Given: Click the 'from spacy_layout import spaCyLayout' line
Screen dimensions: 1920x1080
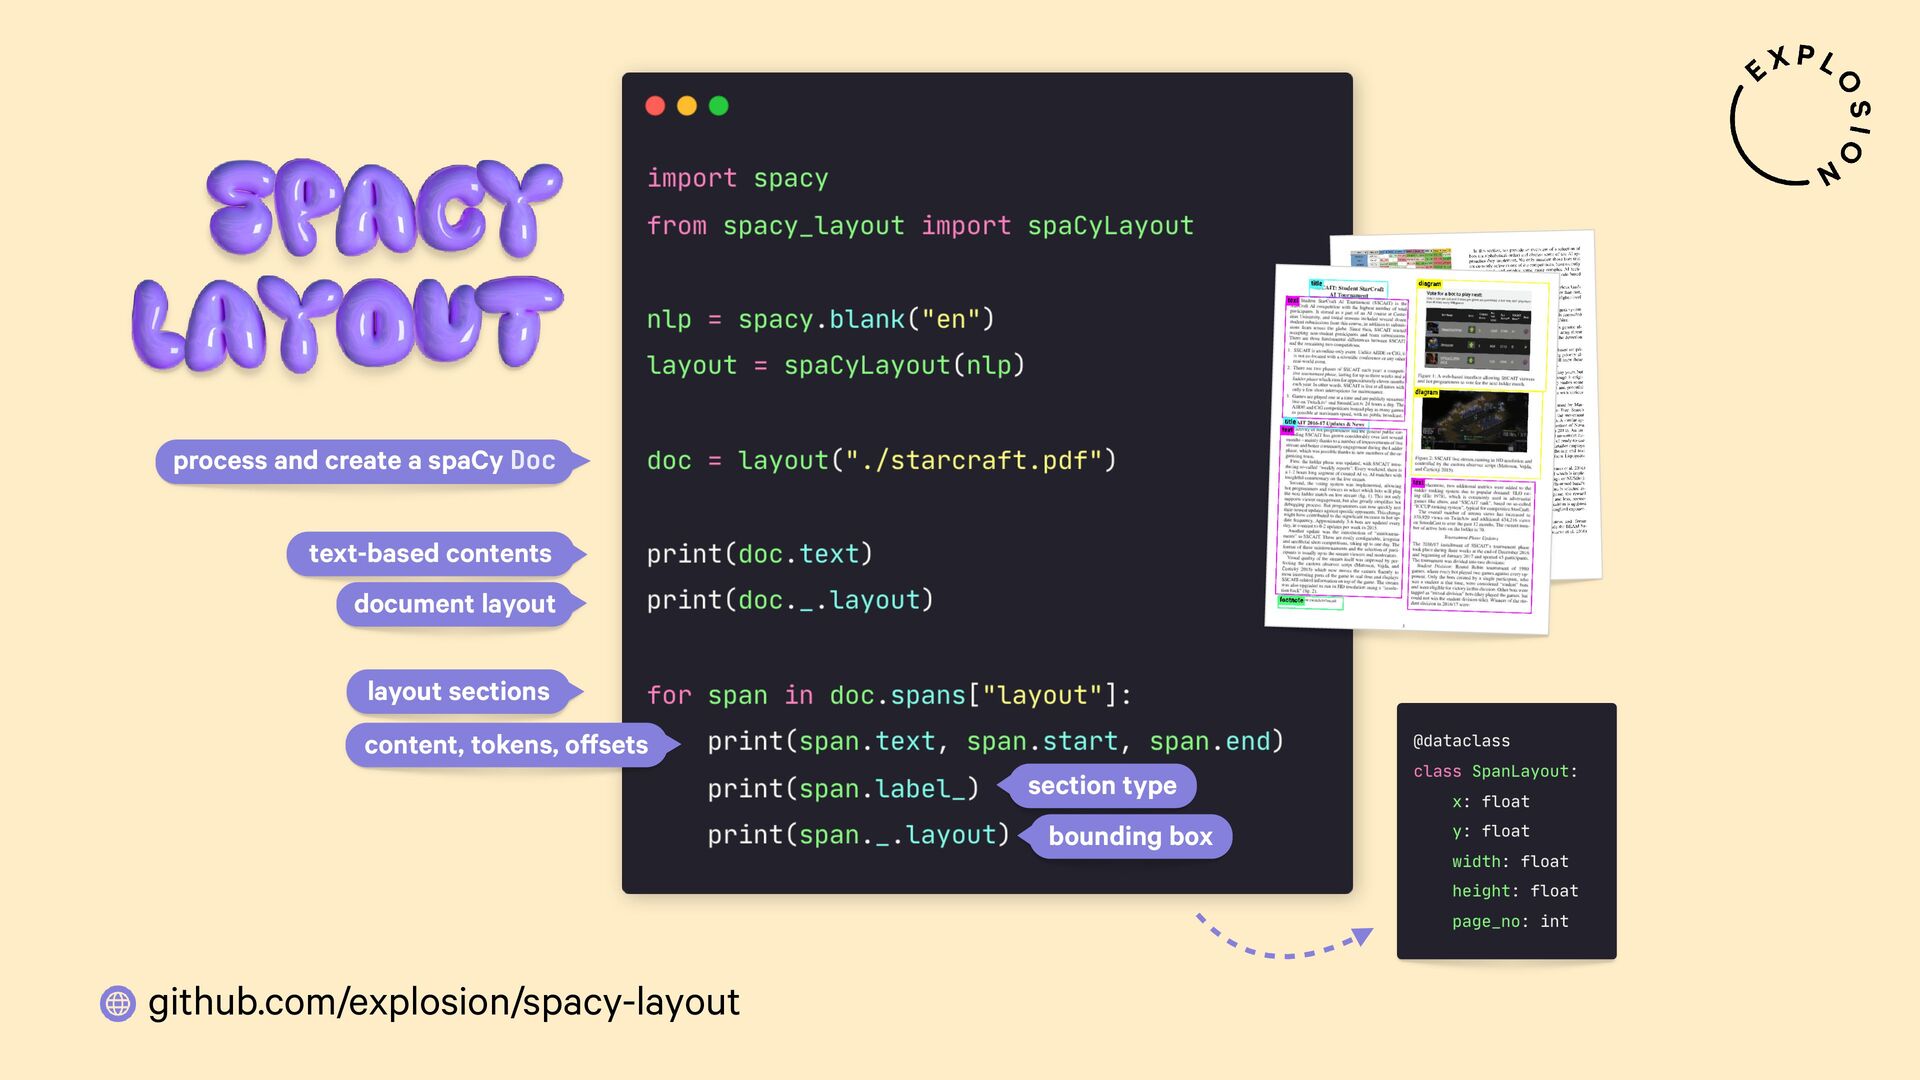Looking at the screenshot, I should point(920,226).
